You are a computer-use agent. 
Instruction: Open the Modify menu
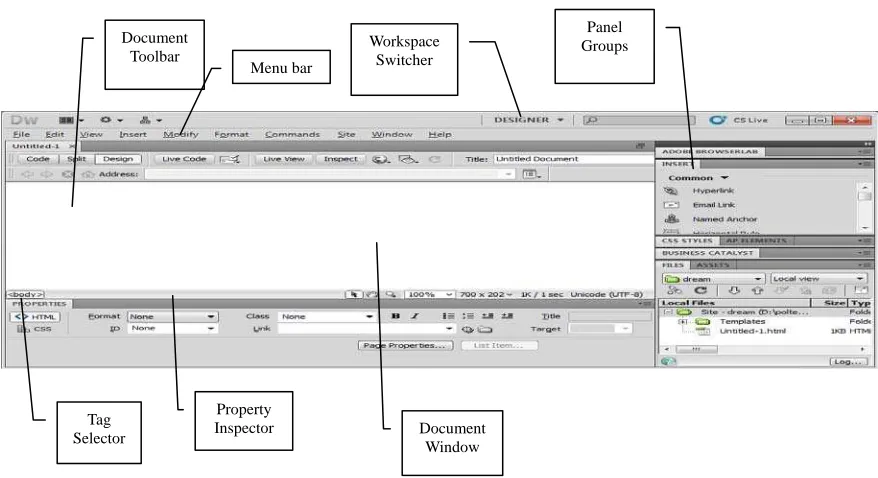click(181, 134)
